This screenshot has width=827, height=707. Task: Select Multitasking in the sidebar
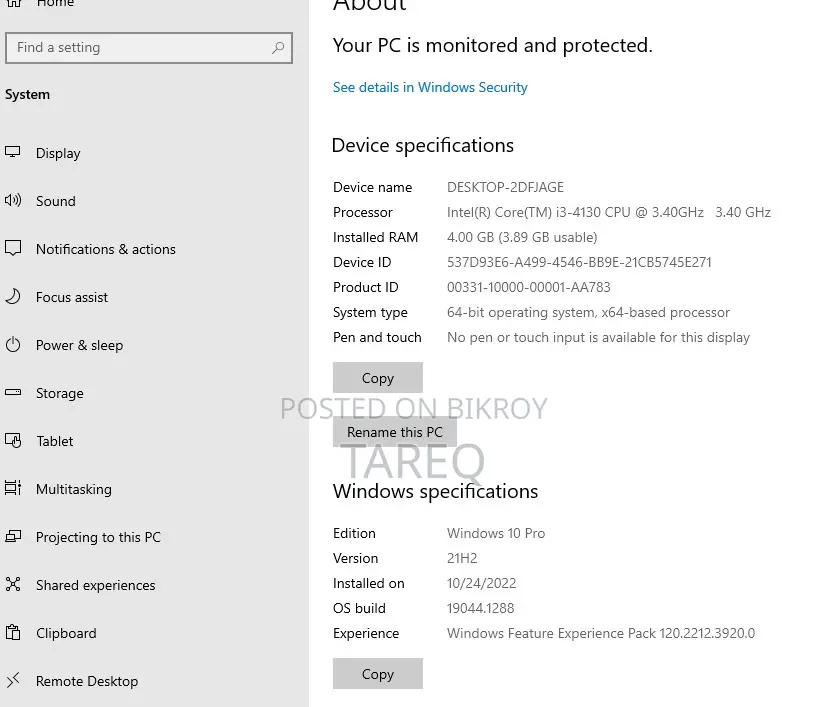[x=74, y=489]
